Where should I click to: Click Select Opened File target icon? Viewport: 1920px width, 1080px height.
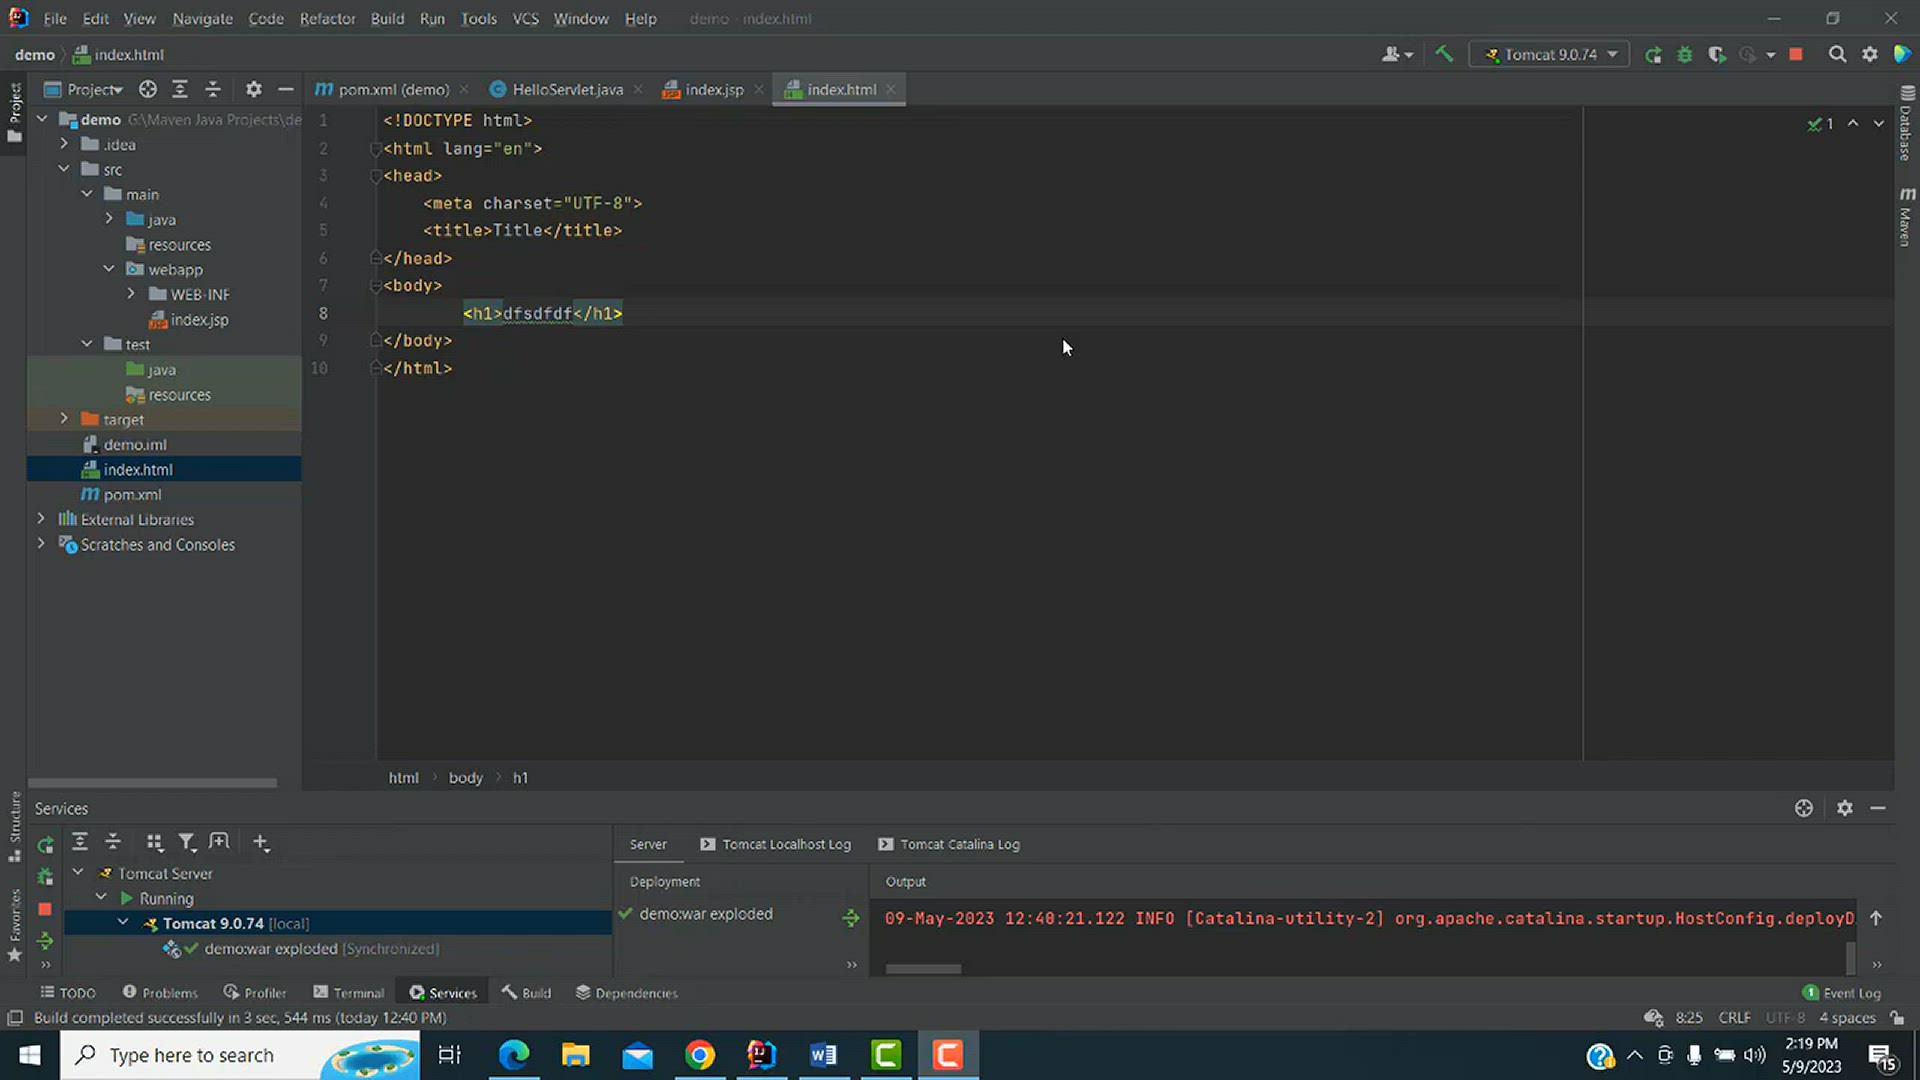coord(148,90)
